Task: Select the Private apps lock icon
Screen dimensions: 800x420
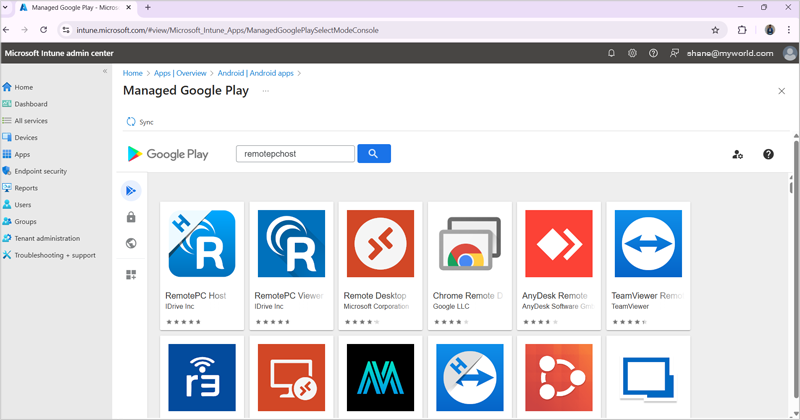Action: 131,217
